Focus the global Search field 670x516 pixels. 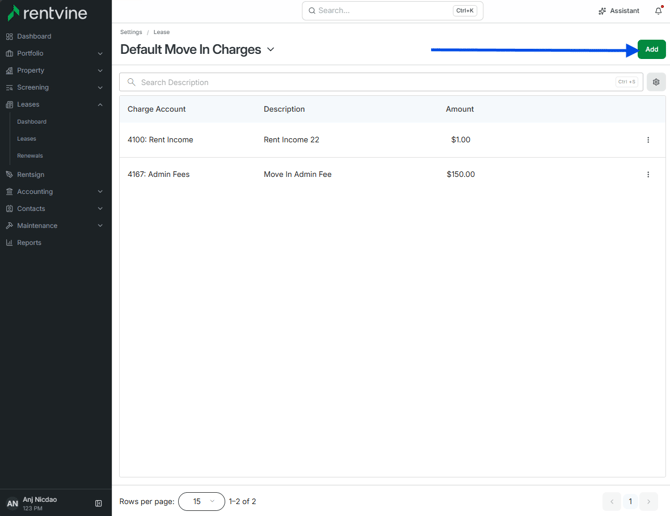pyautogui.click(x=393, y=11)
